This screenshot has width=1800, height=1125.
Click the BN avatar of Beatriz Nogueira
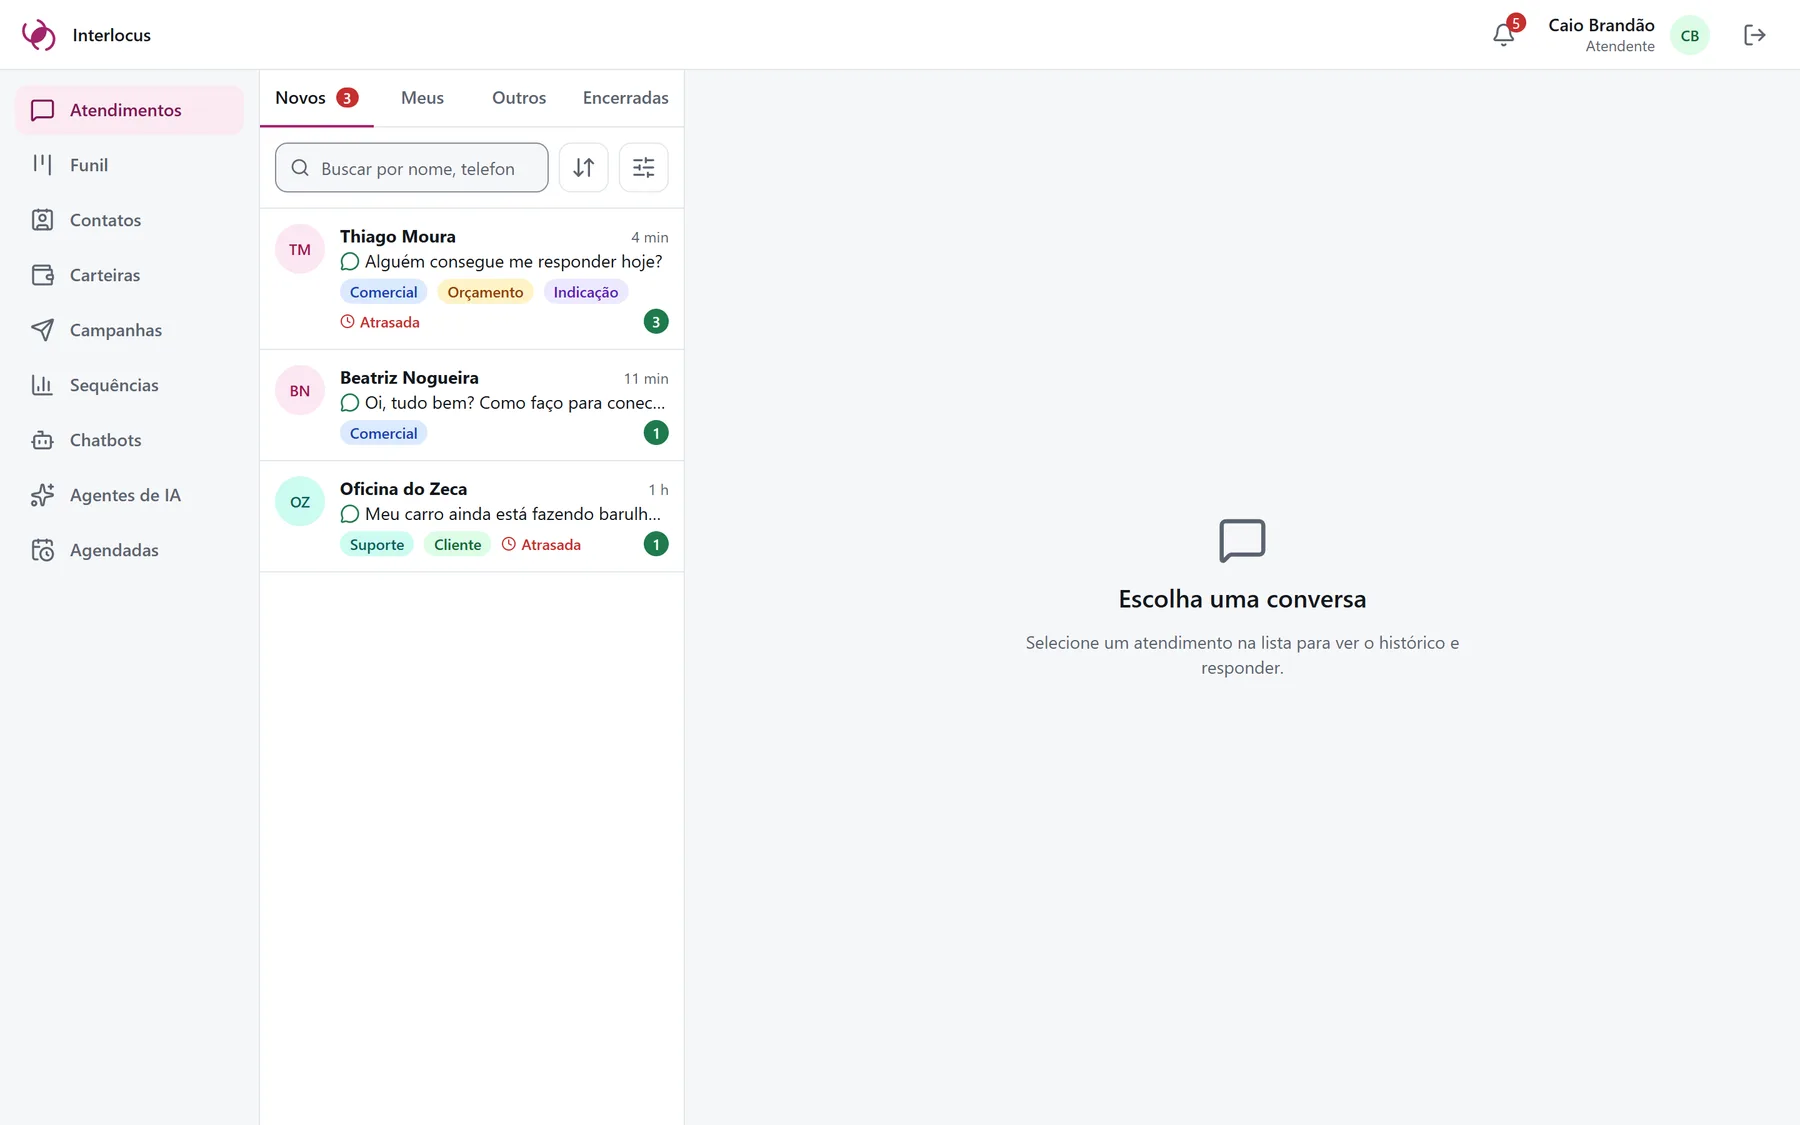[299, 390]
